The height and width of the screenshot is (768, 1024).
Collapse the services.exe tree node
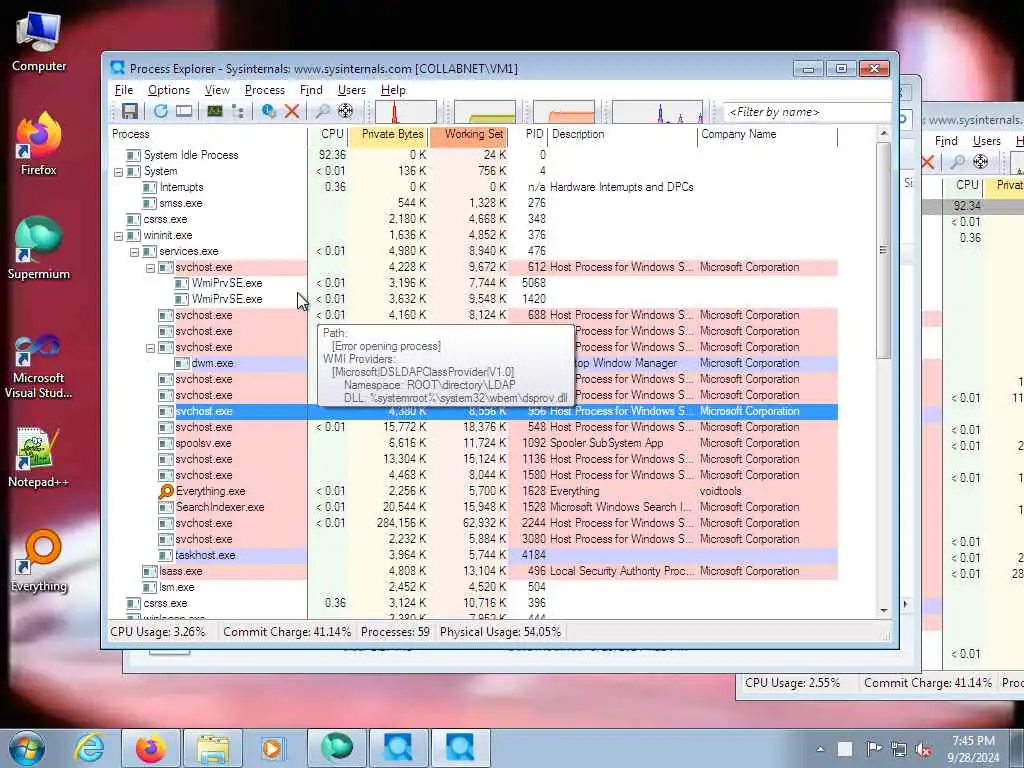[x=135, y=252]
